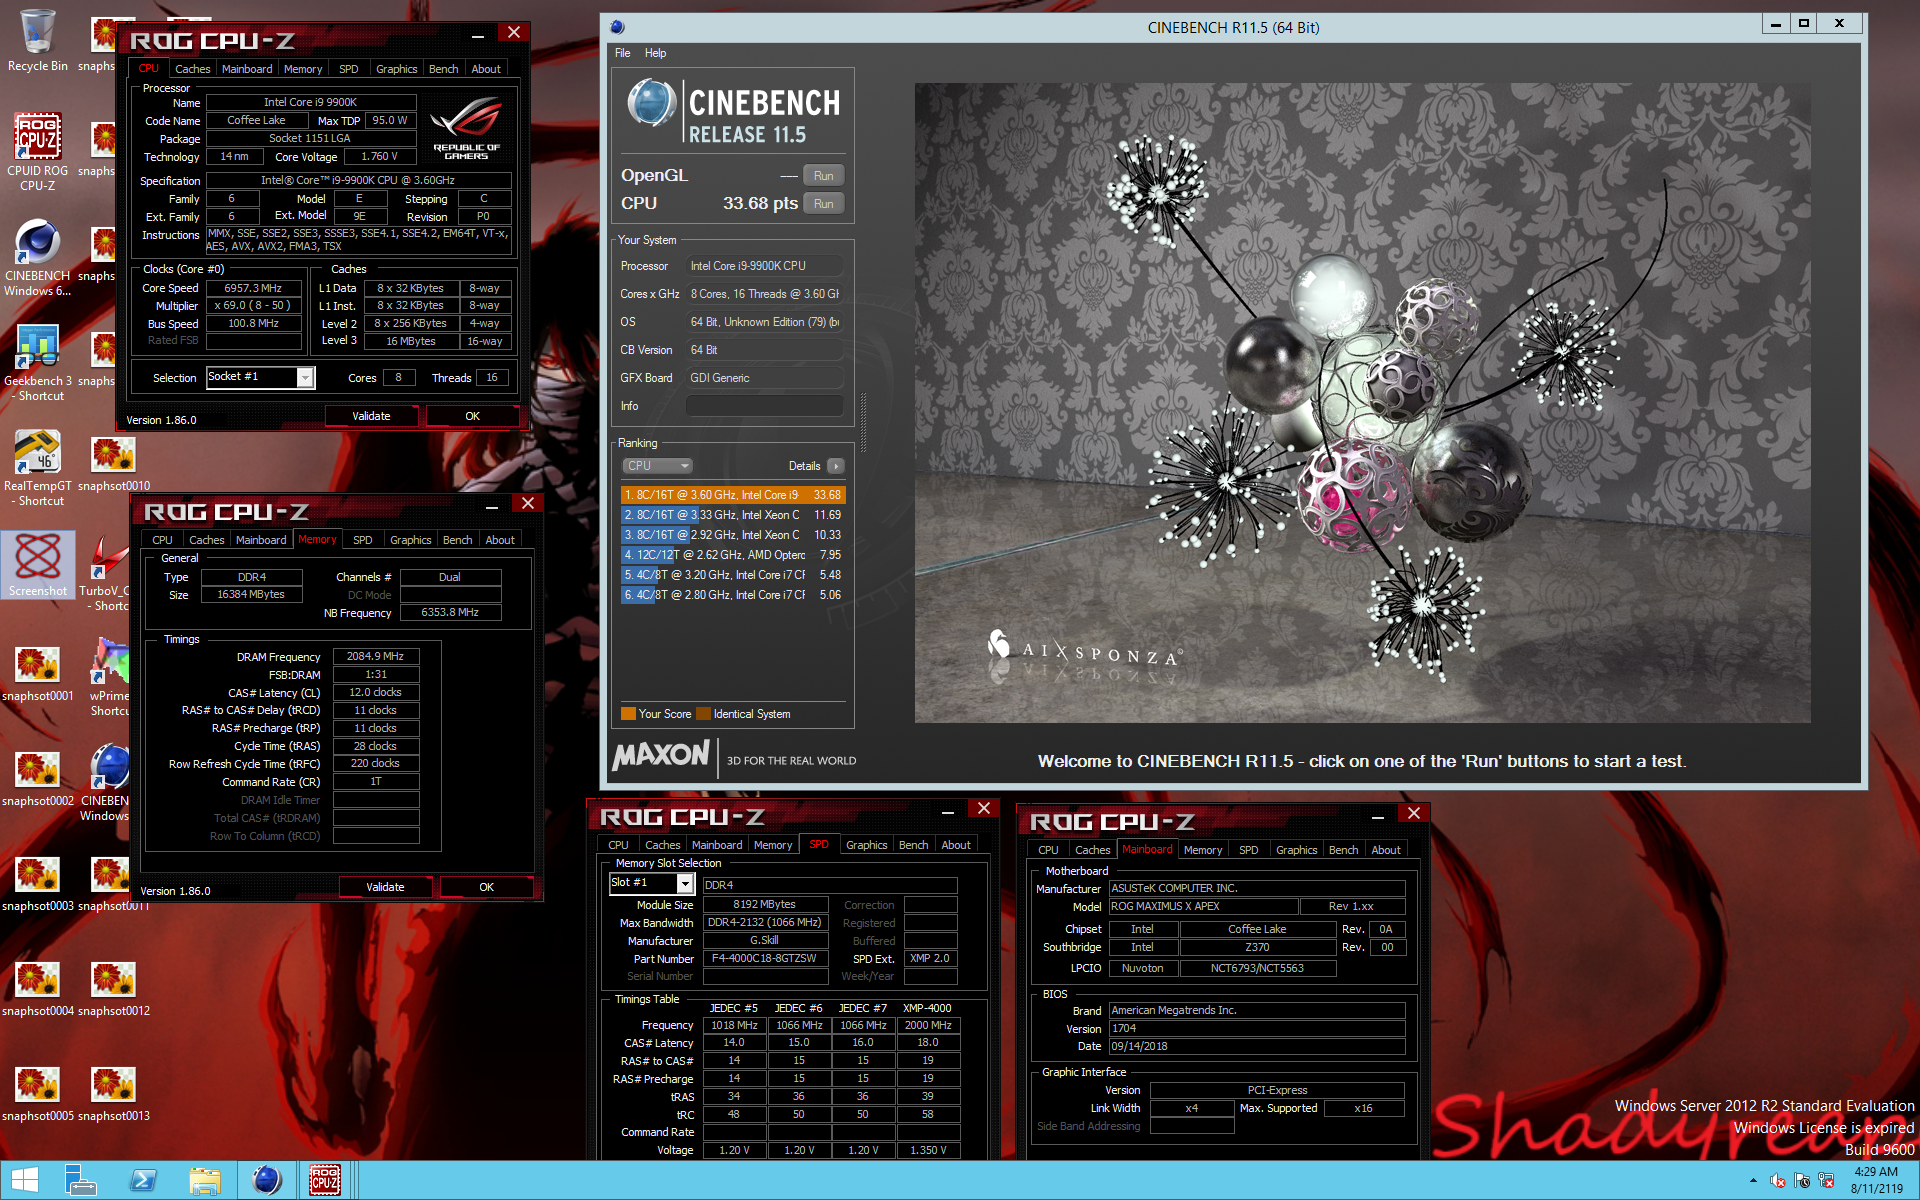This screenshot has height=1200, width=1920.
Task: Run the CPU benchmark in Cinebench
Action: (823, 203)
